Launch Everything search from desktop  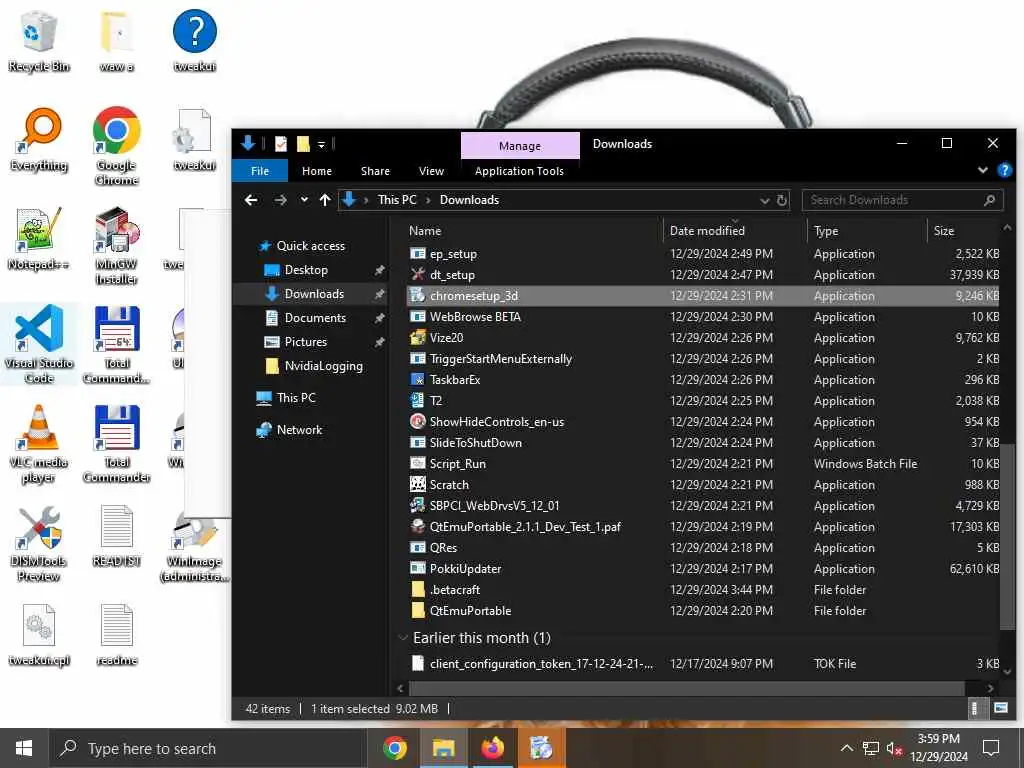(39, 140)
